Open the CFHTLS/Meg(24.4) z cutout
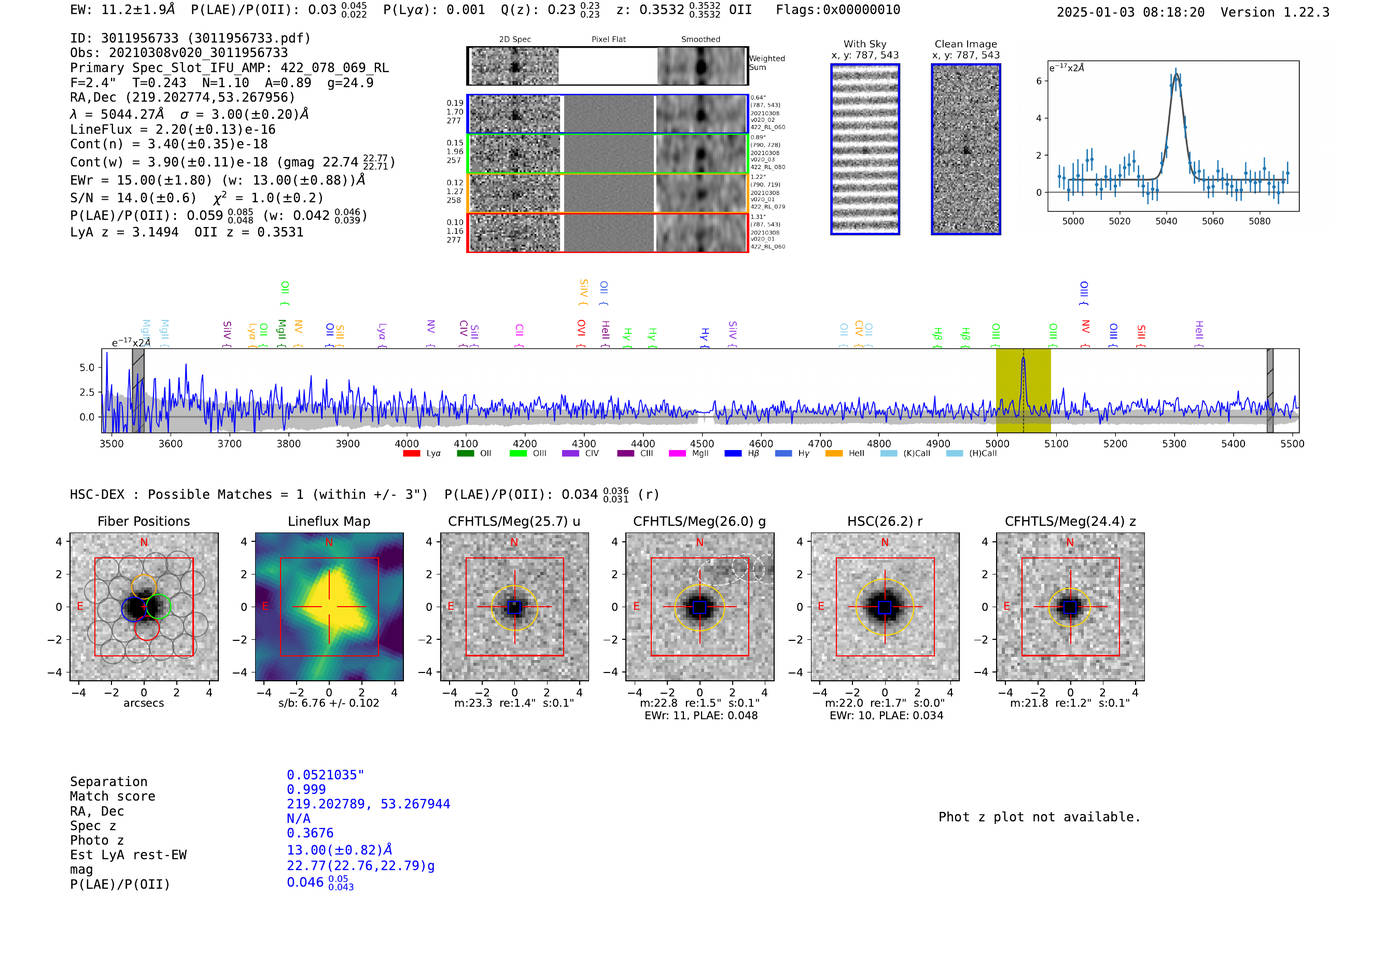Screen dimensions: 1400x953 click(x=1070, y=607)
